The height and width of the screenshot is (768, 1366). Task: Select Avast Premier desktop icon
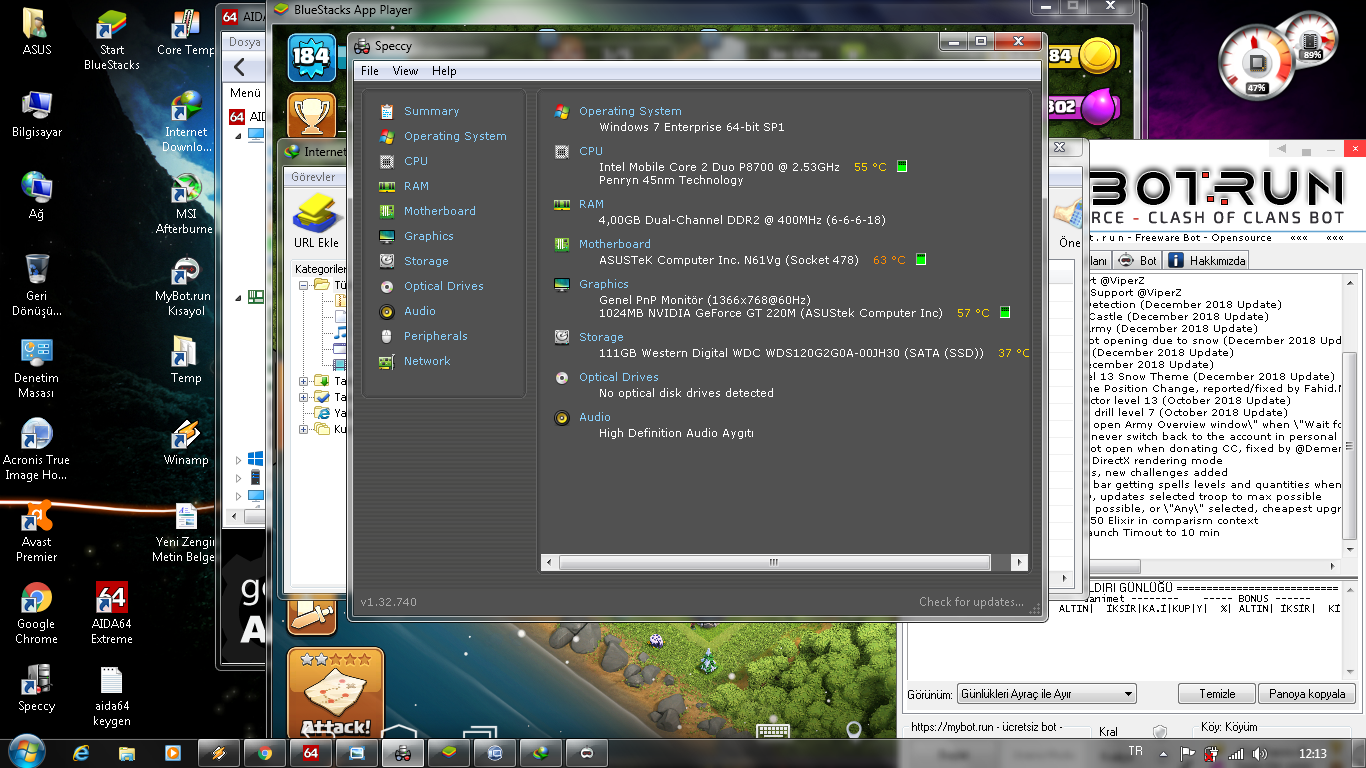37,530
